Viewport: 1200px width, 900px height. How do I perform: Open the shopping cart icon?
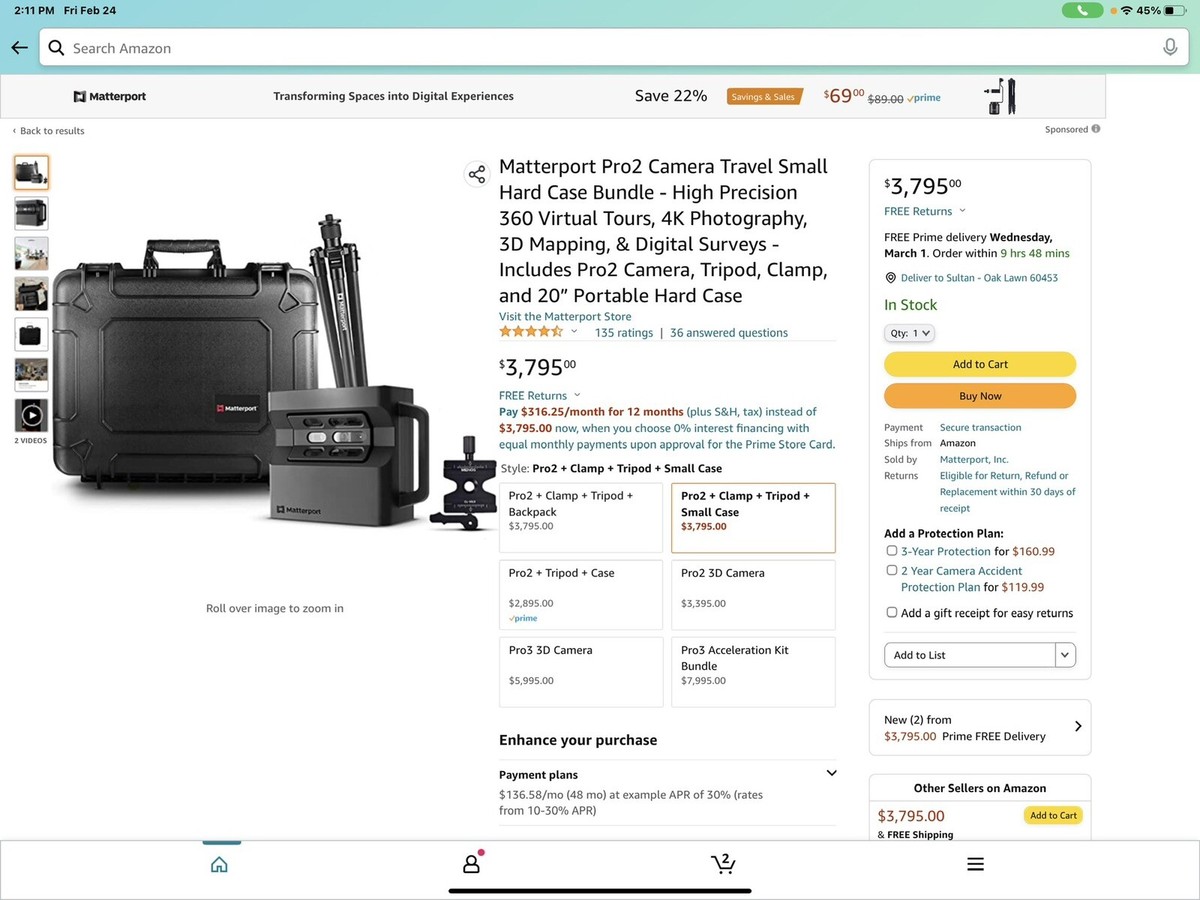click(723, 864)
